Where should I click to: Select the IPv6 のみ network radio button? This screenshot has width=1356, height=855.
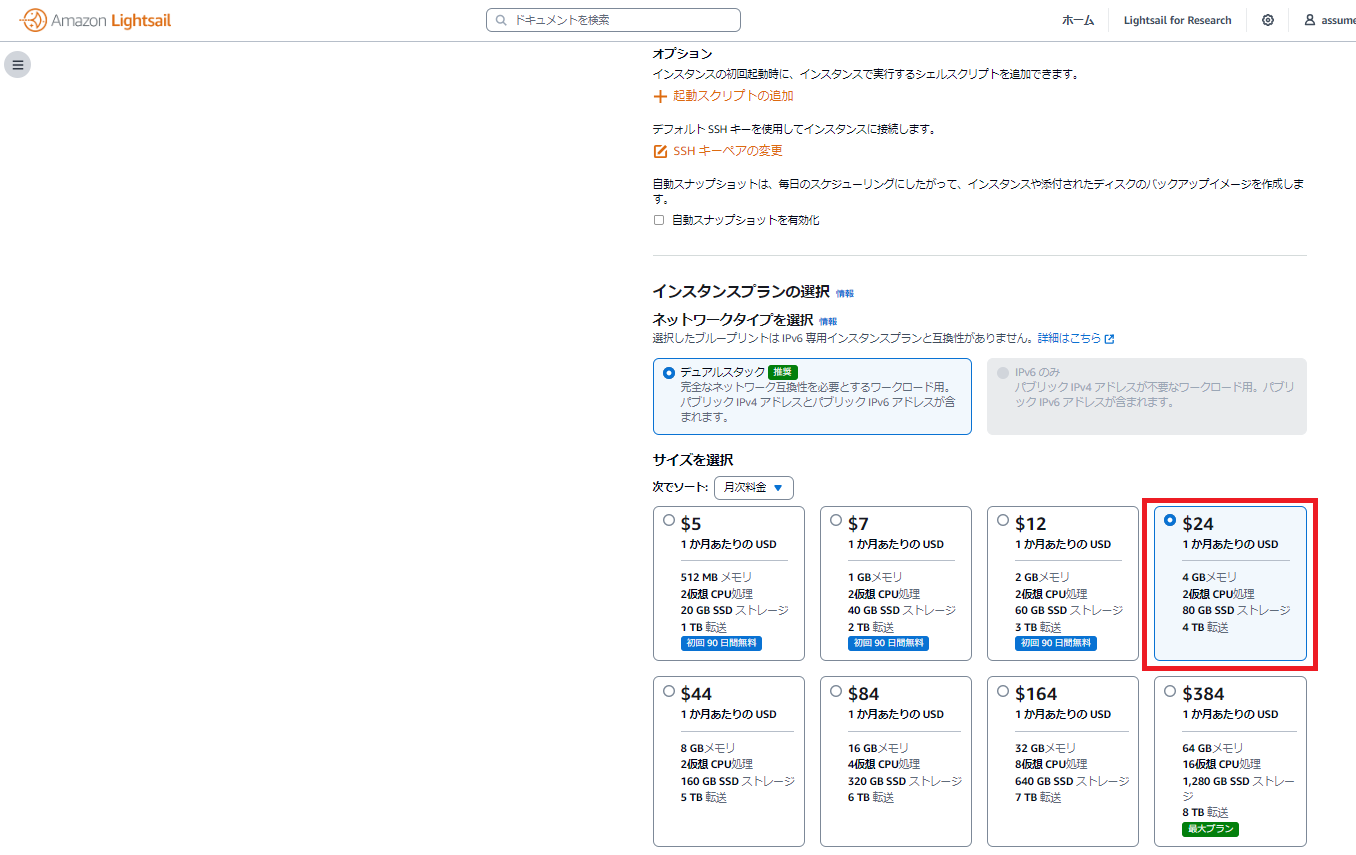(x=1003, y=373)
